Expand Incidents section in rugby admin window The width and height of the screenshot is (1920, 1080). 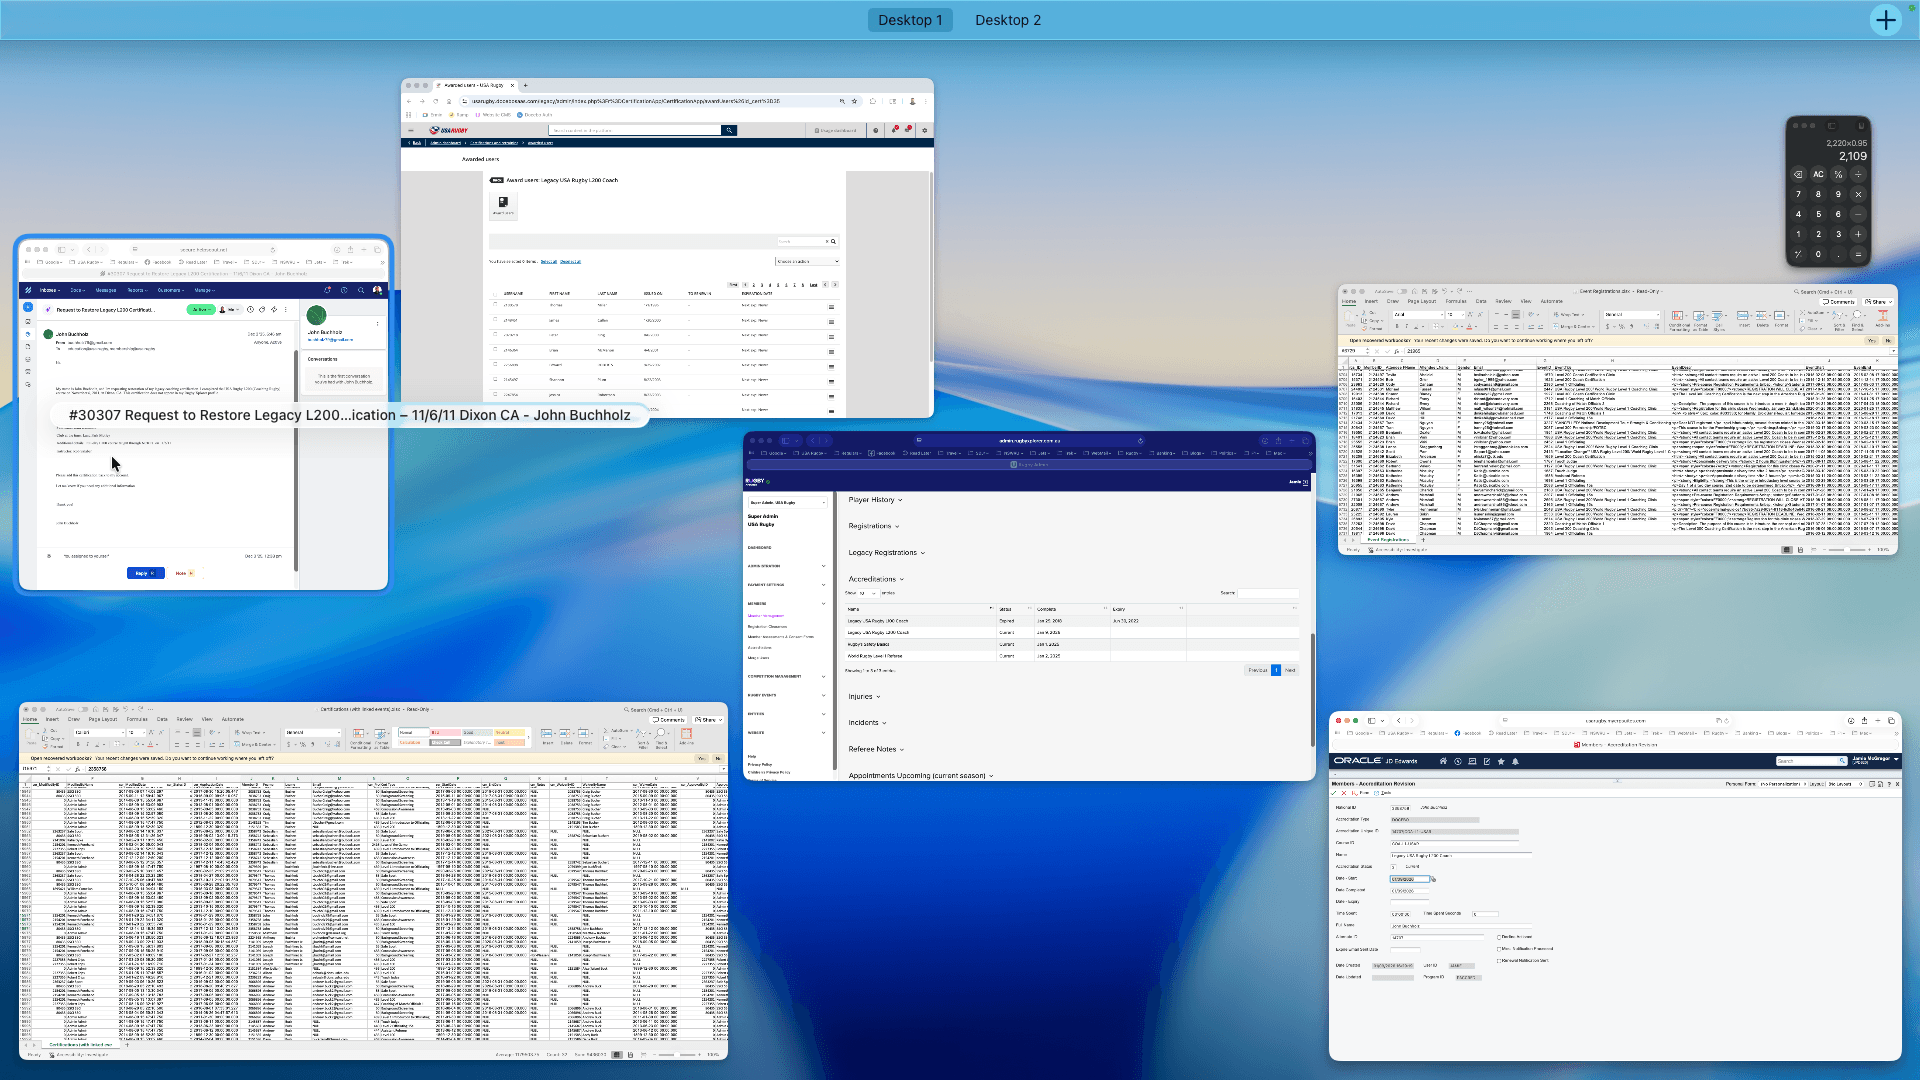pyautogui.click(x=867, y=722)
